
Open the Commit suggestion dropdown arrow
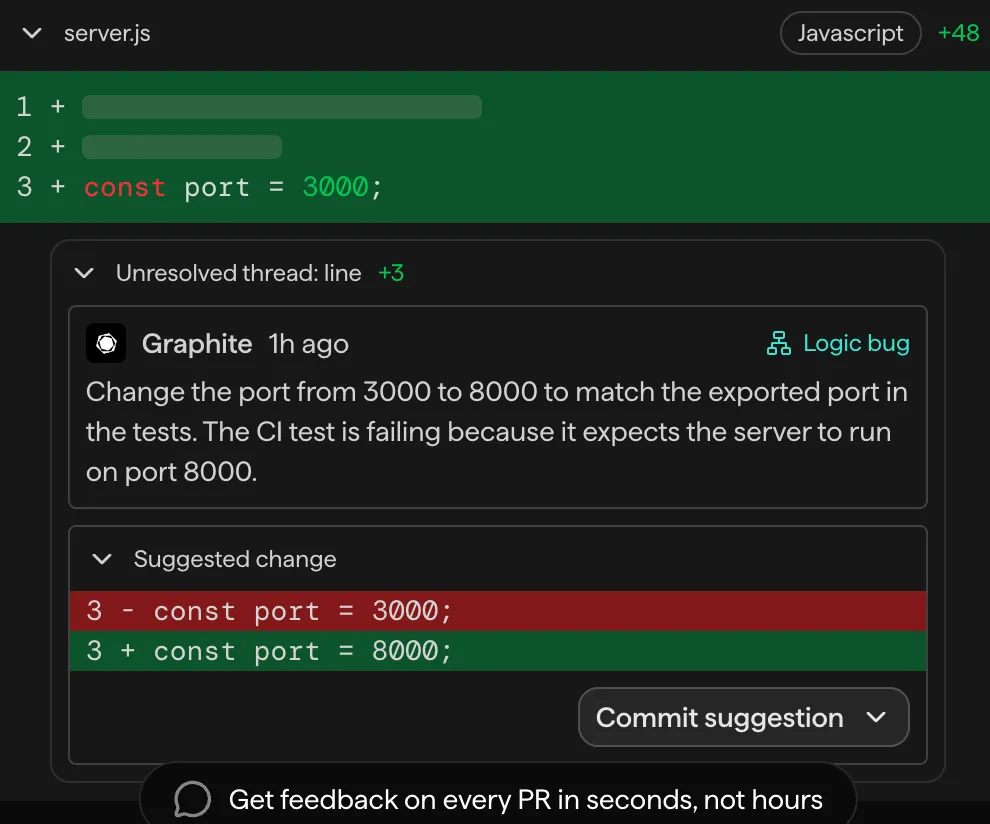pyautogui.click(x=877, y=717)
